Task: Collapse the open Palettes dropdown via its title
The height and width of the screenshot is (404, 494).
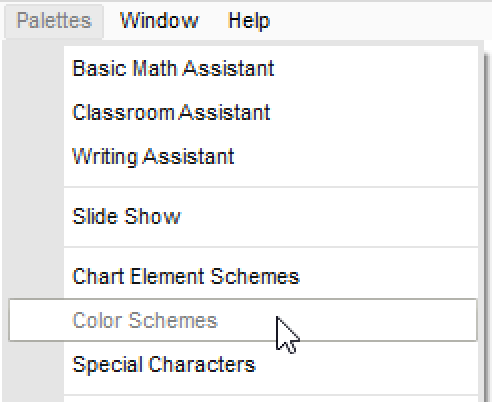Action: [x=54, y=21]
